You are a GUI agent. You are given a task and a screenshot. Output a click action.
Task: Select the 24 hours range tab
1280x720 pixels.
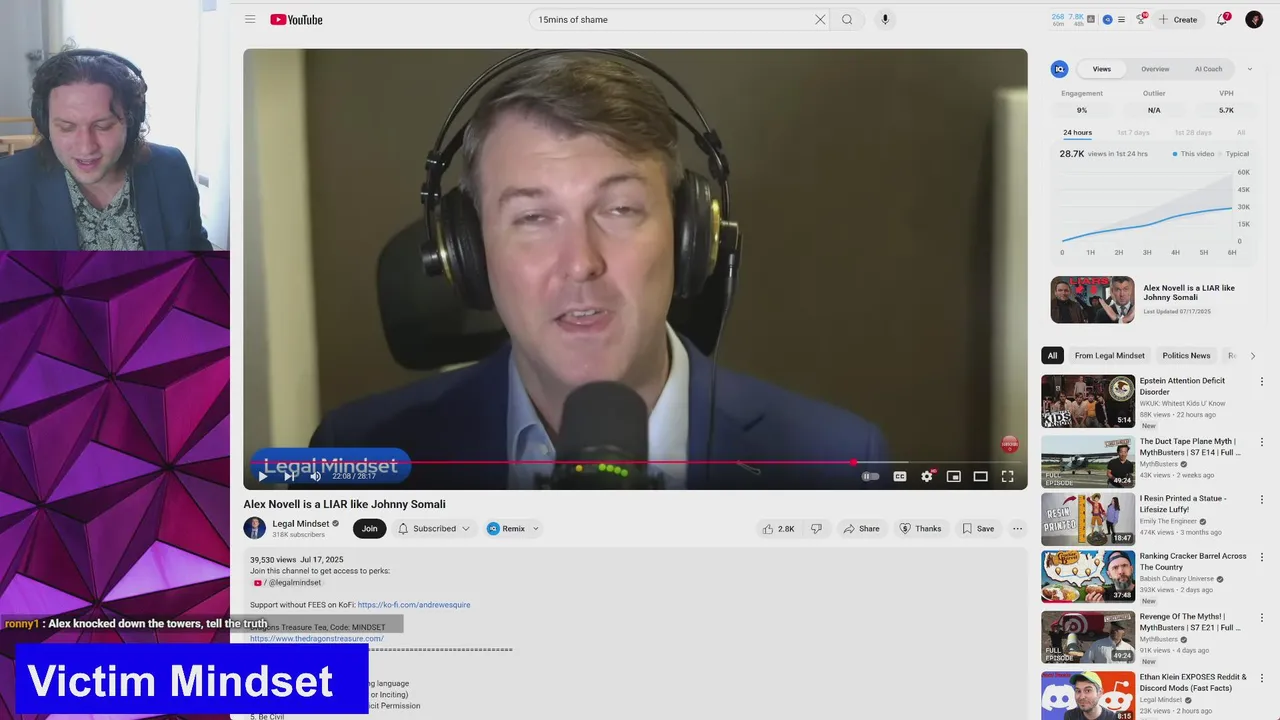coord(1077,132)
